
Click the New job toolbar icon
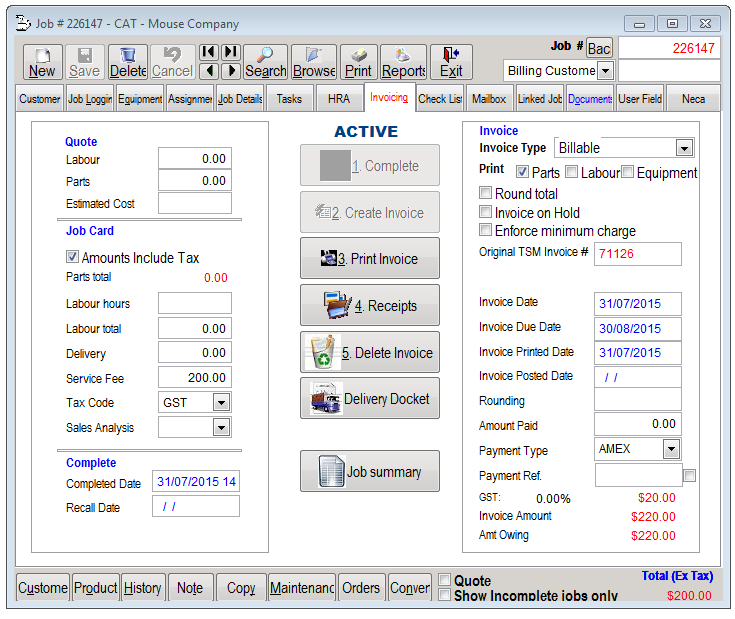pos(42,62)
